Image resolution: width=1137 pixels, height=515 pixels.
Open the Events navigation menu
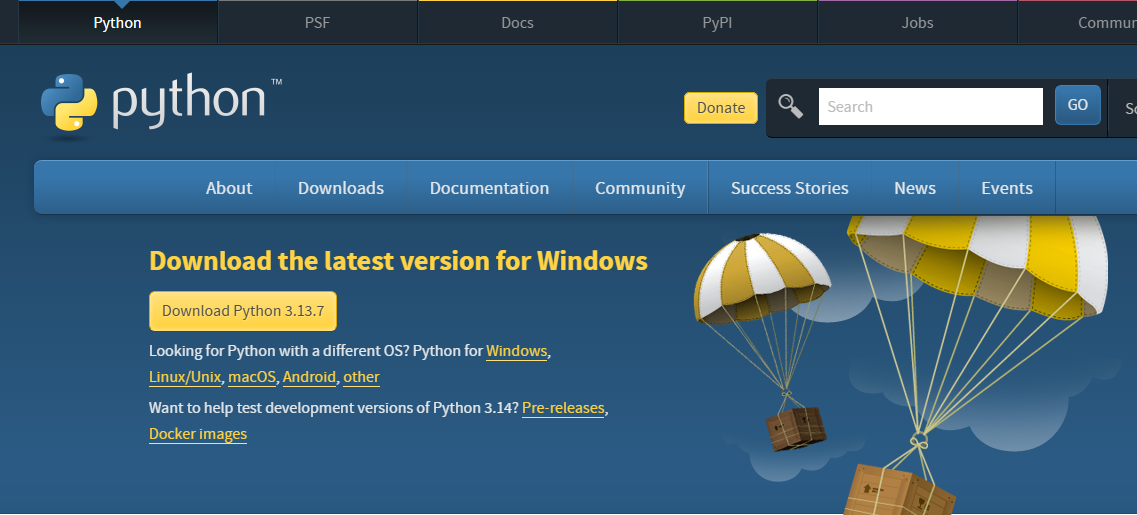point(1006,188)
